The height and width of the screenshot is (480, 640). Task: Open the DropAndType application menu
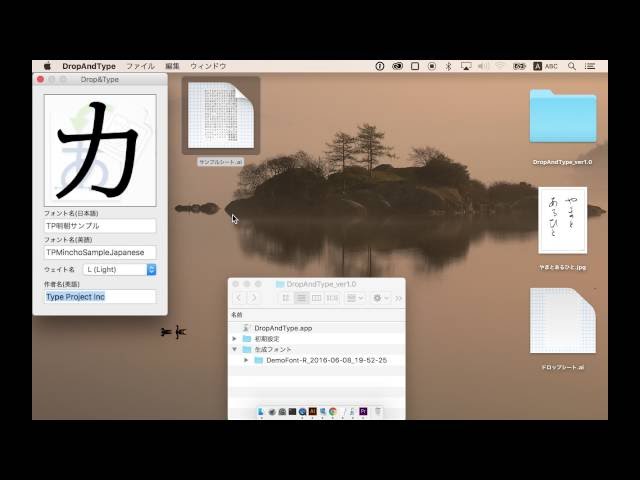click(x=89, y=66)
